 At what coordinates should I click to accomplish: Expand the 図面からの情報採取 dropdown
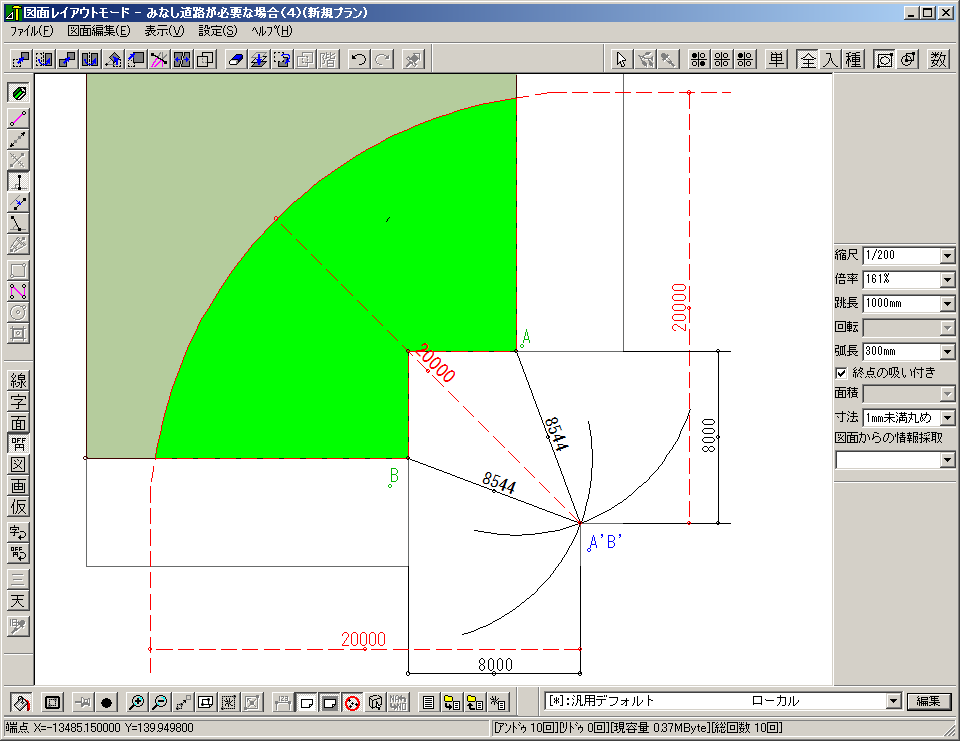point(947,459)
